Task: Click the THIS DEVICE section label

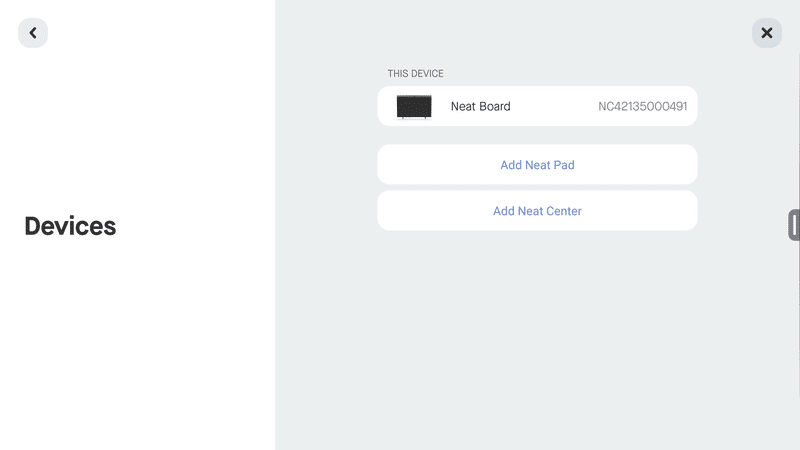Action: click(x=415, y=73)
